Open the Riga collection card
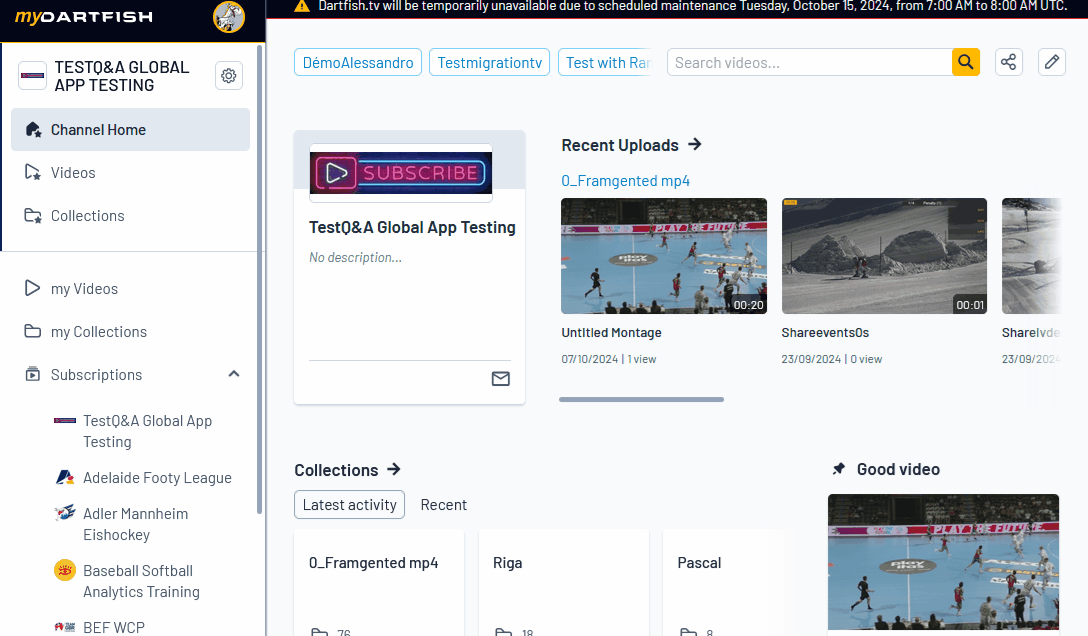The image size is (1088, 636). [x=564, y=583]
